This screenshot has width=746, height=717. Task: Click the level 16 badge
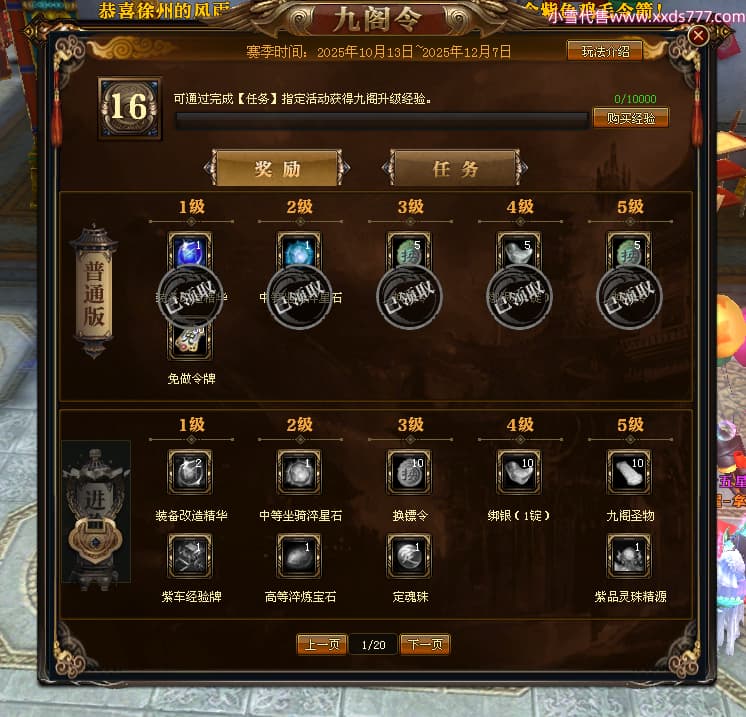pos(129,108)
